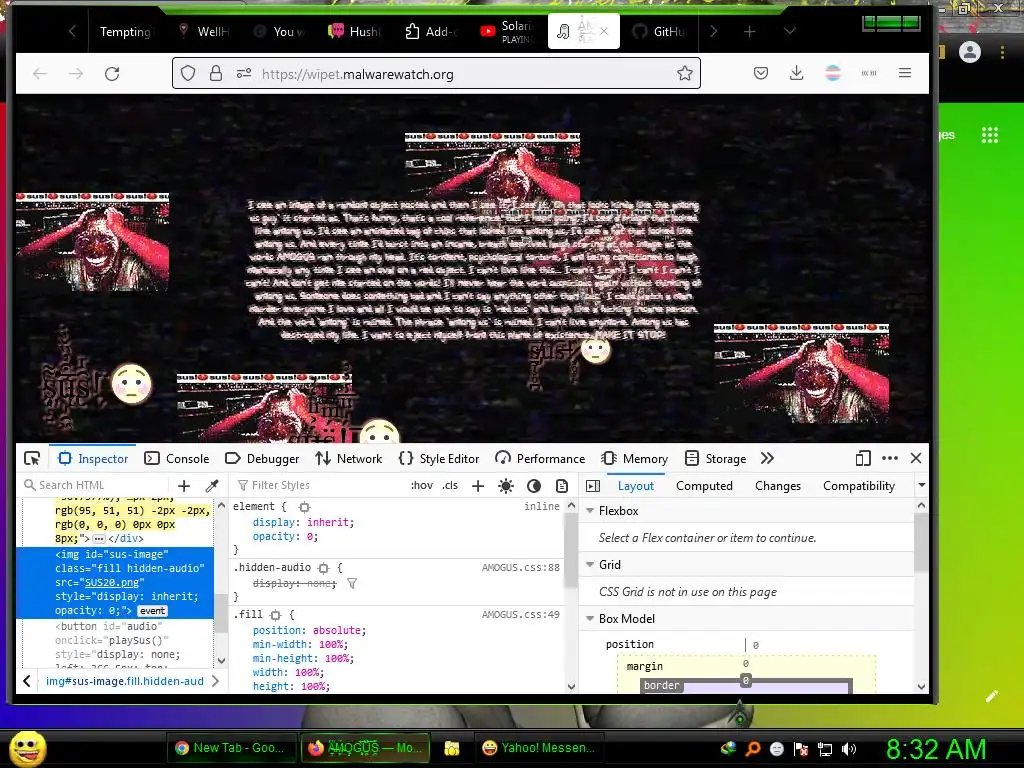Switch to the Tempting browser tab
The width and height of the screenshot is (1024, 768).
tap(125, 31)
